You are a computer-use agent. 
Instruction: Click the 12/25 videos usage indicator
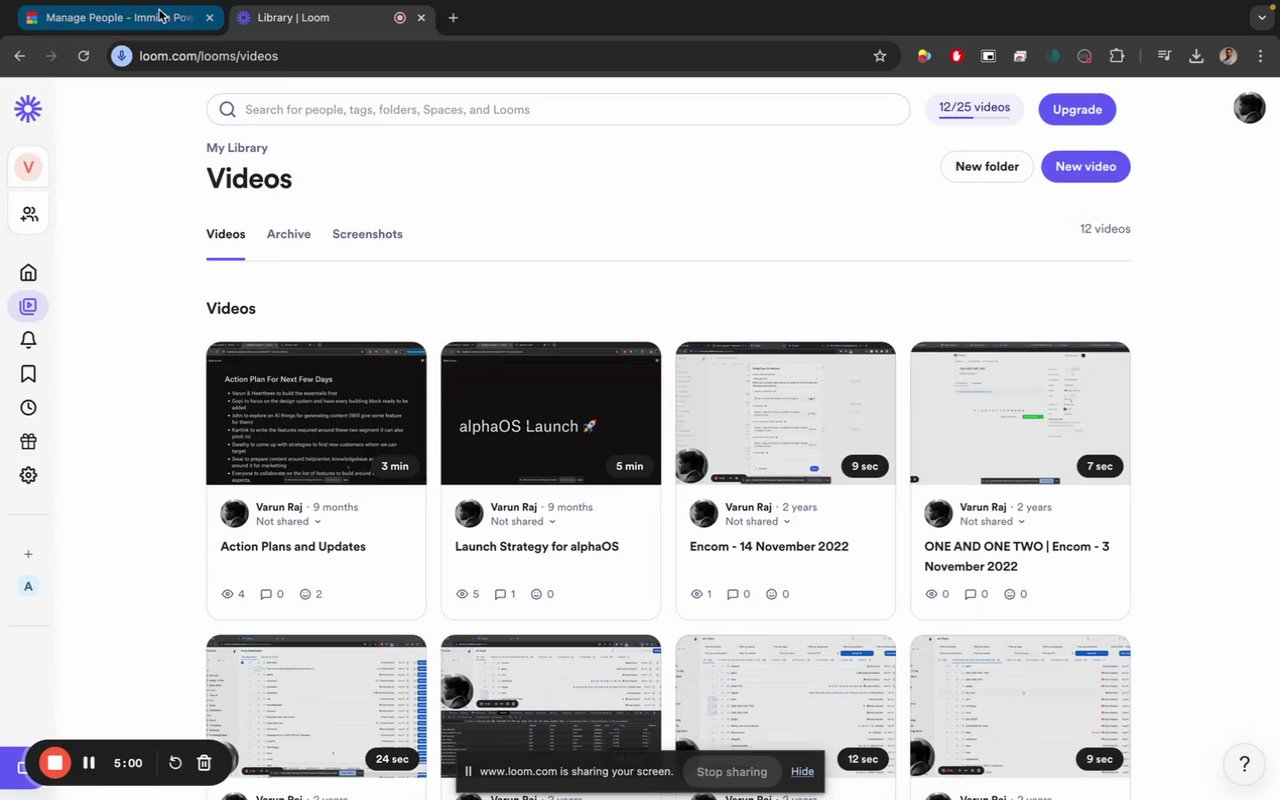pos(974,109)
